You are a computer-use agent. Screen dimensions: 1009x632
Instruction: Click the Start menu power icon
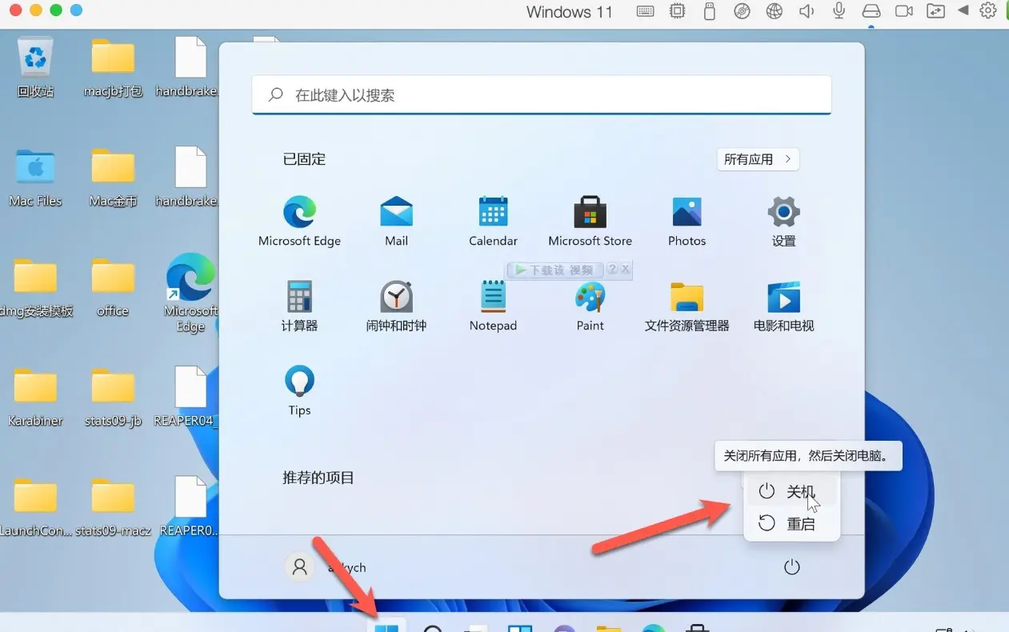pos(791,567)
